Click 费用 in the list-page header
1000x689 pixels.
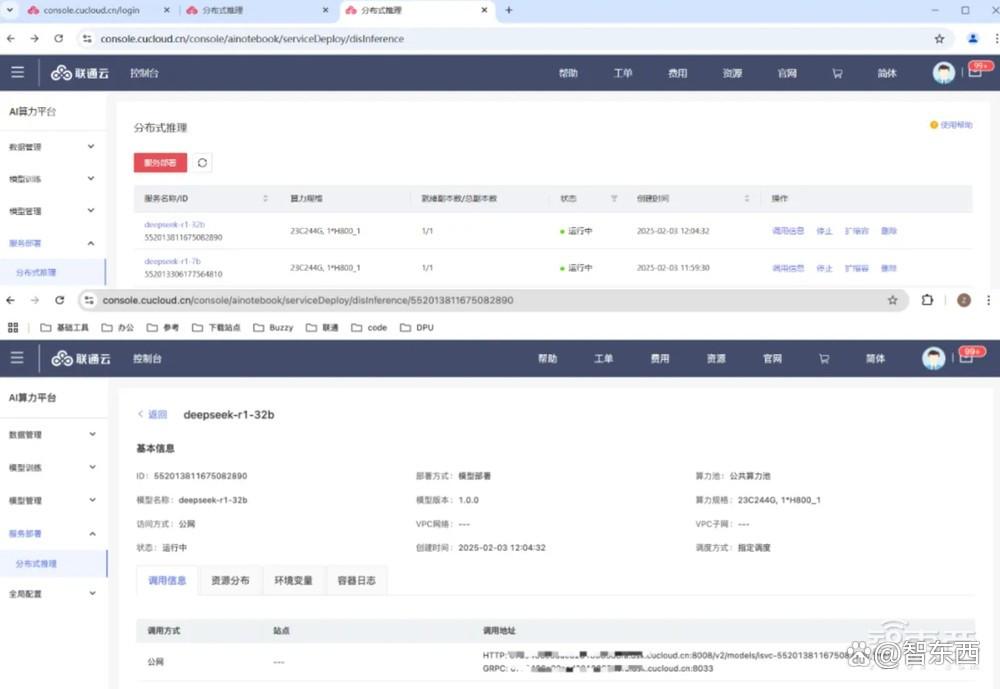coord(677,73)
